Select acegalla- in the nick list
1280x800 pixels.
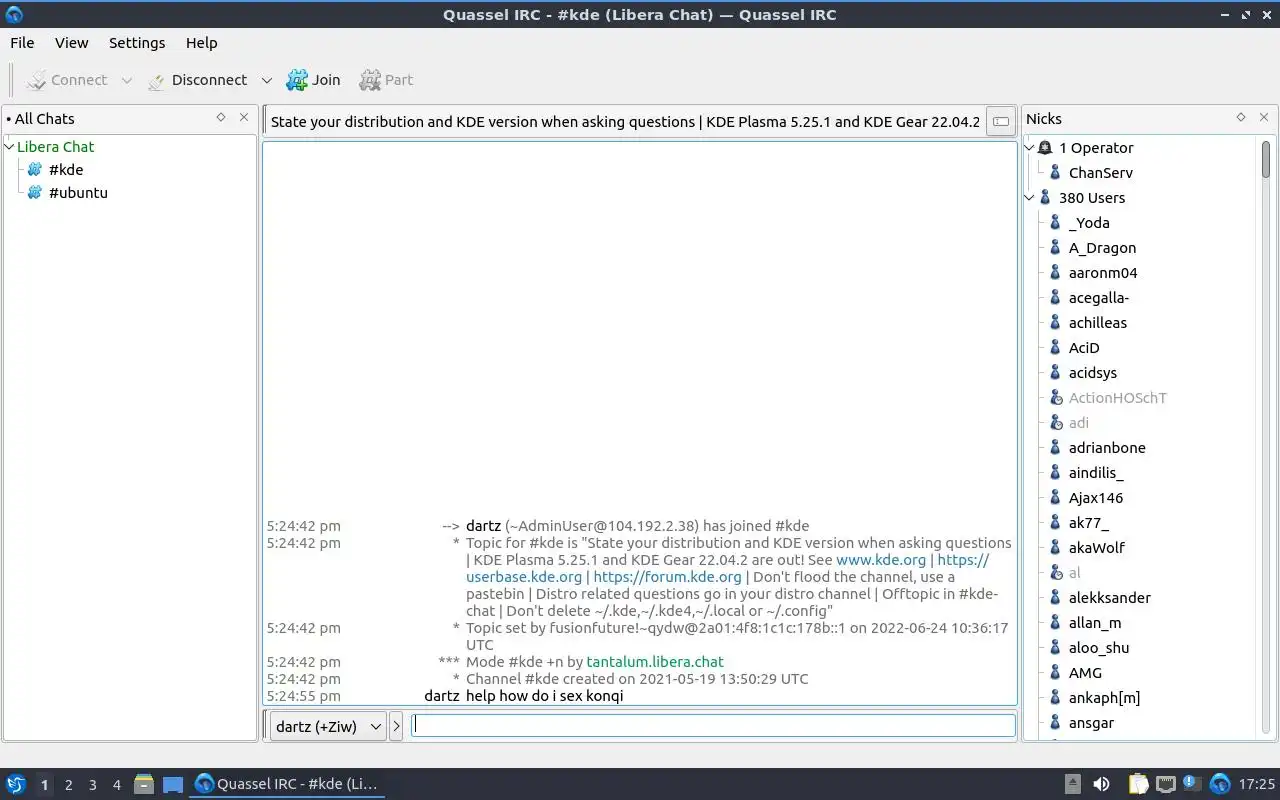[1099, 298]
